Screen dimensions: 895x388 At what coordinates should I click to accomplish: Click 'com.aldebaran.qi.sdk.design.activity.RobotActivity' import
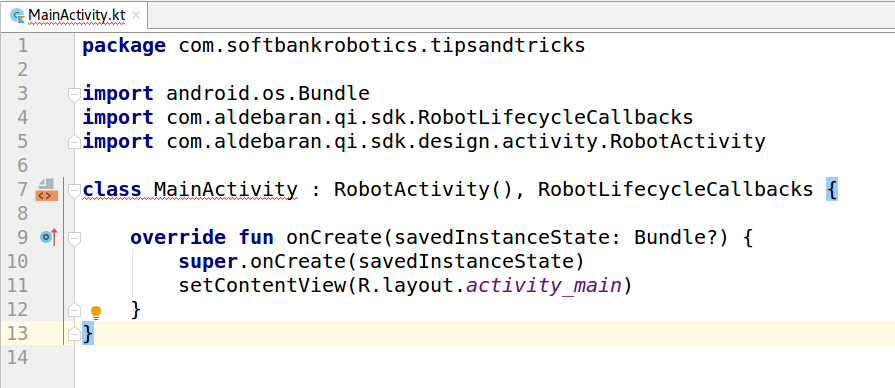click(x=466, y=142)
